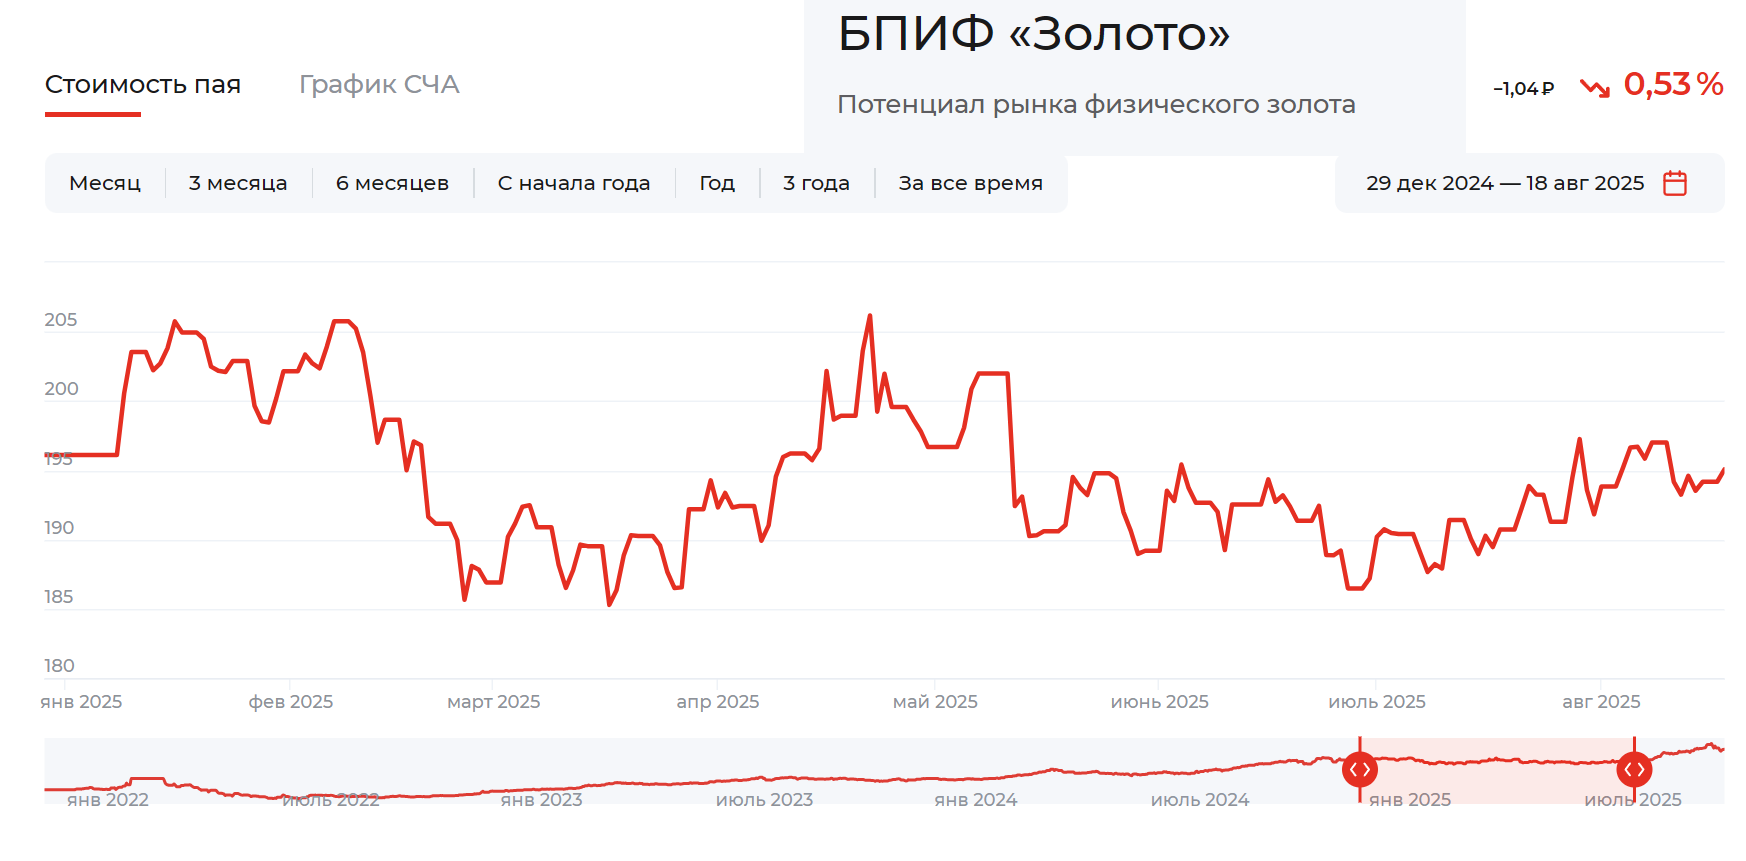Image resolution: width=1746 pixels, height=861 pixels.
Task: Select the Месяц period
Action: pyautogui.click(x=105, y=183)
